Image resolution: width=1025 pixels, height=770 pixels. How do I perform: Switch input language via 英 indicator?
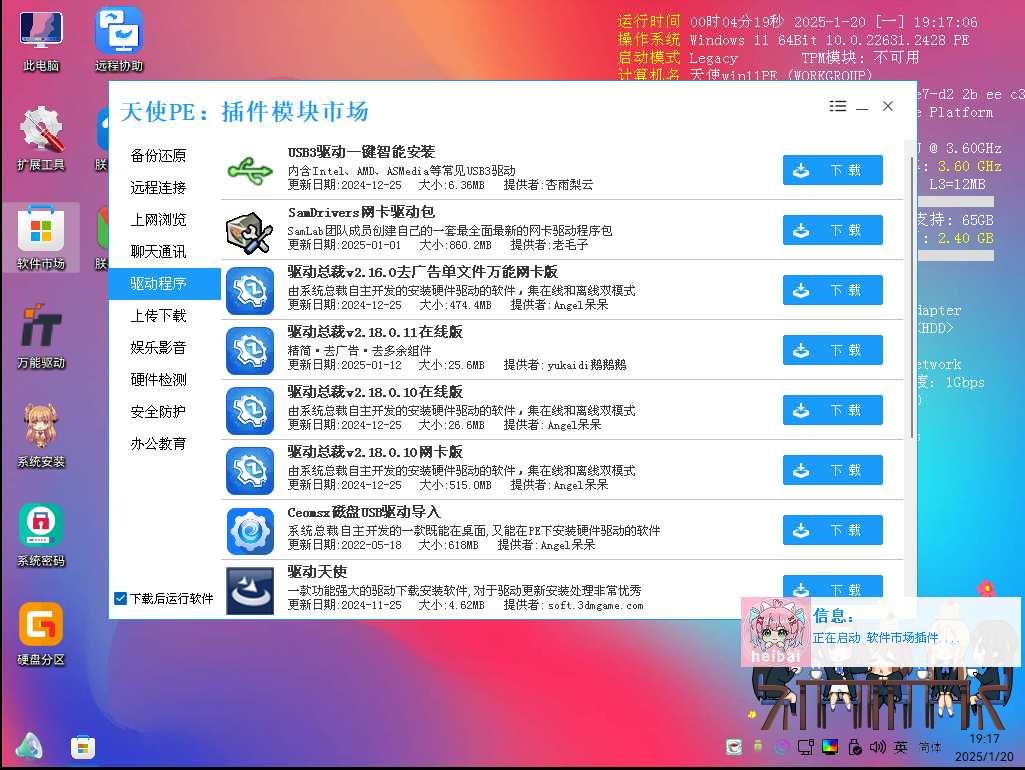coord(901,746)
